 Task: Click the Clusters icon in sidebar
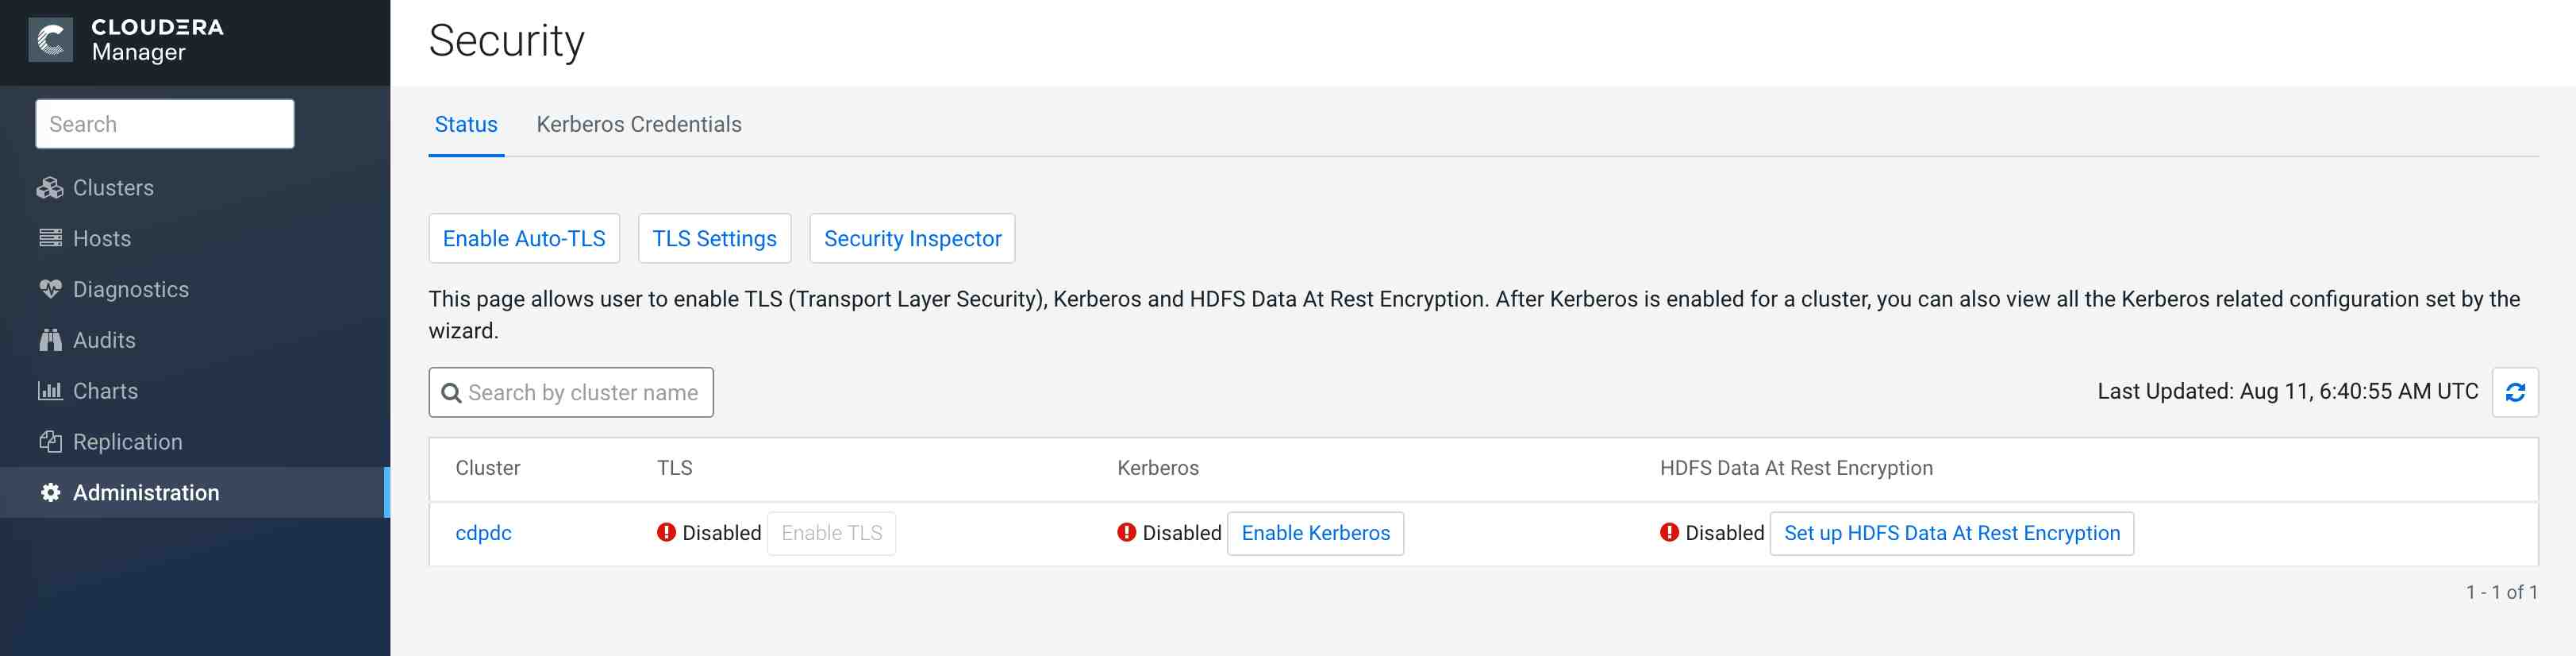[50, 188]
